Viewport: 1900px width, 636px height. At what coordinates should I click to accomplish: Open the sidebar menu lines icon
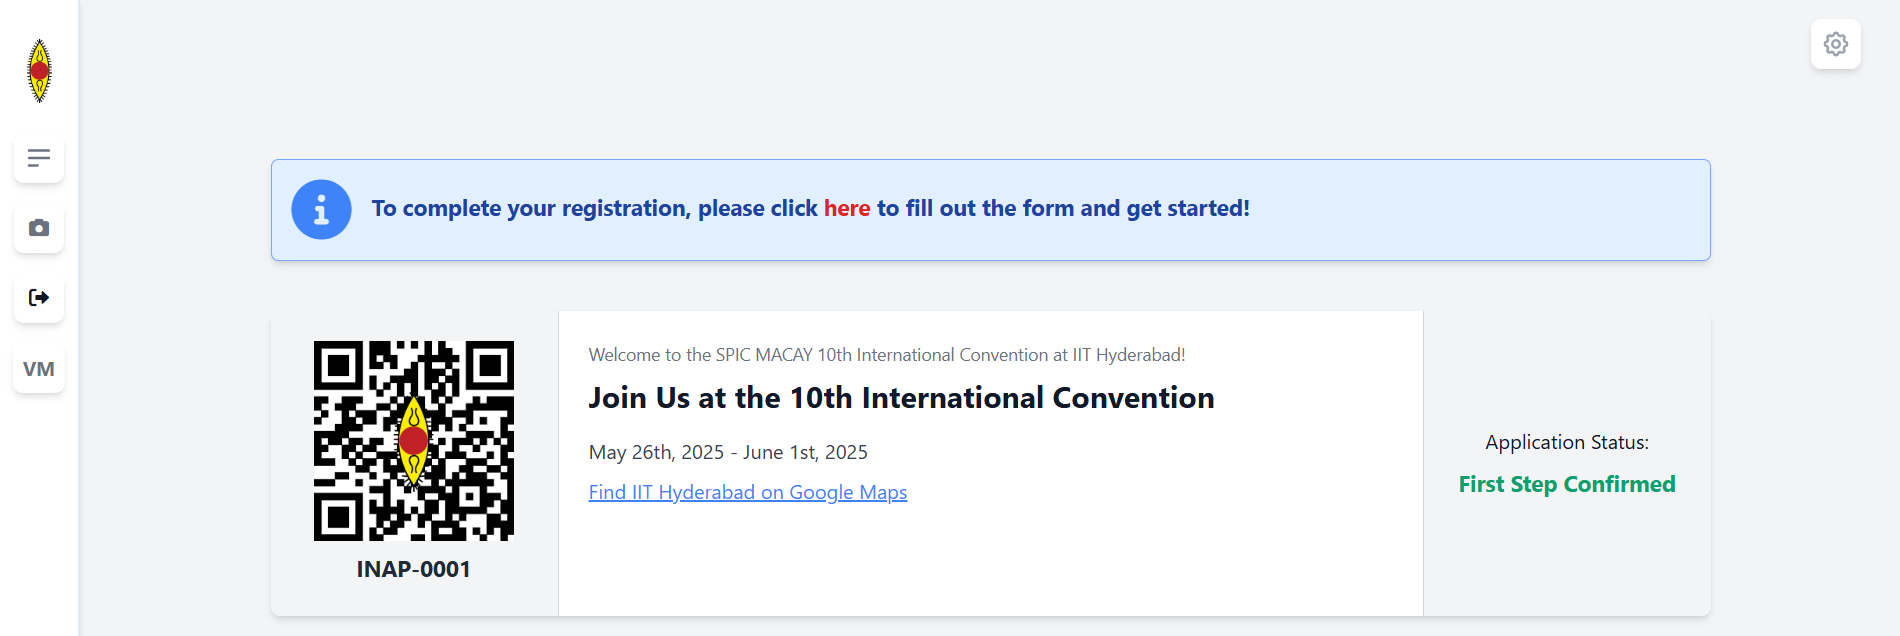coord(39,158)
